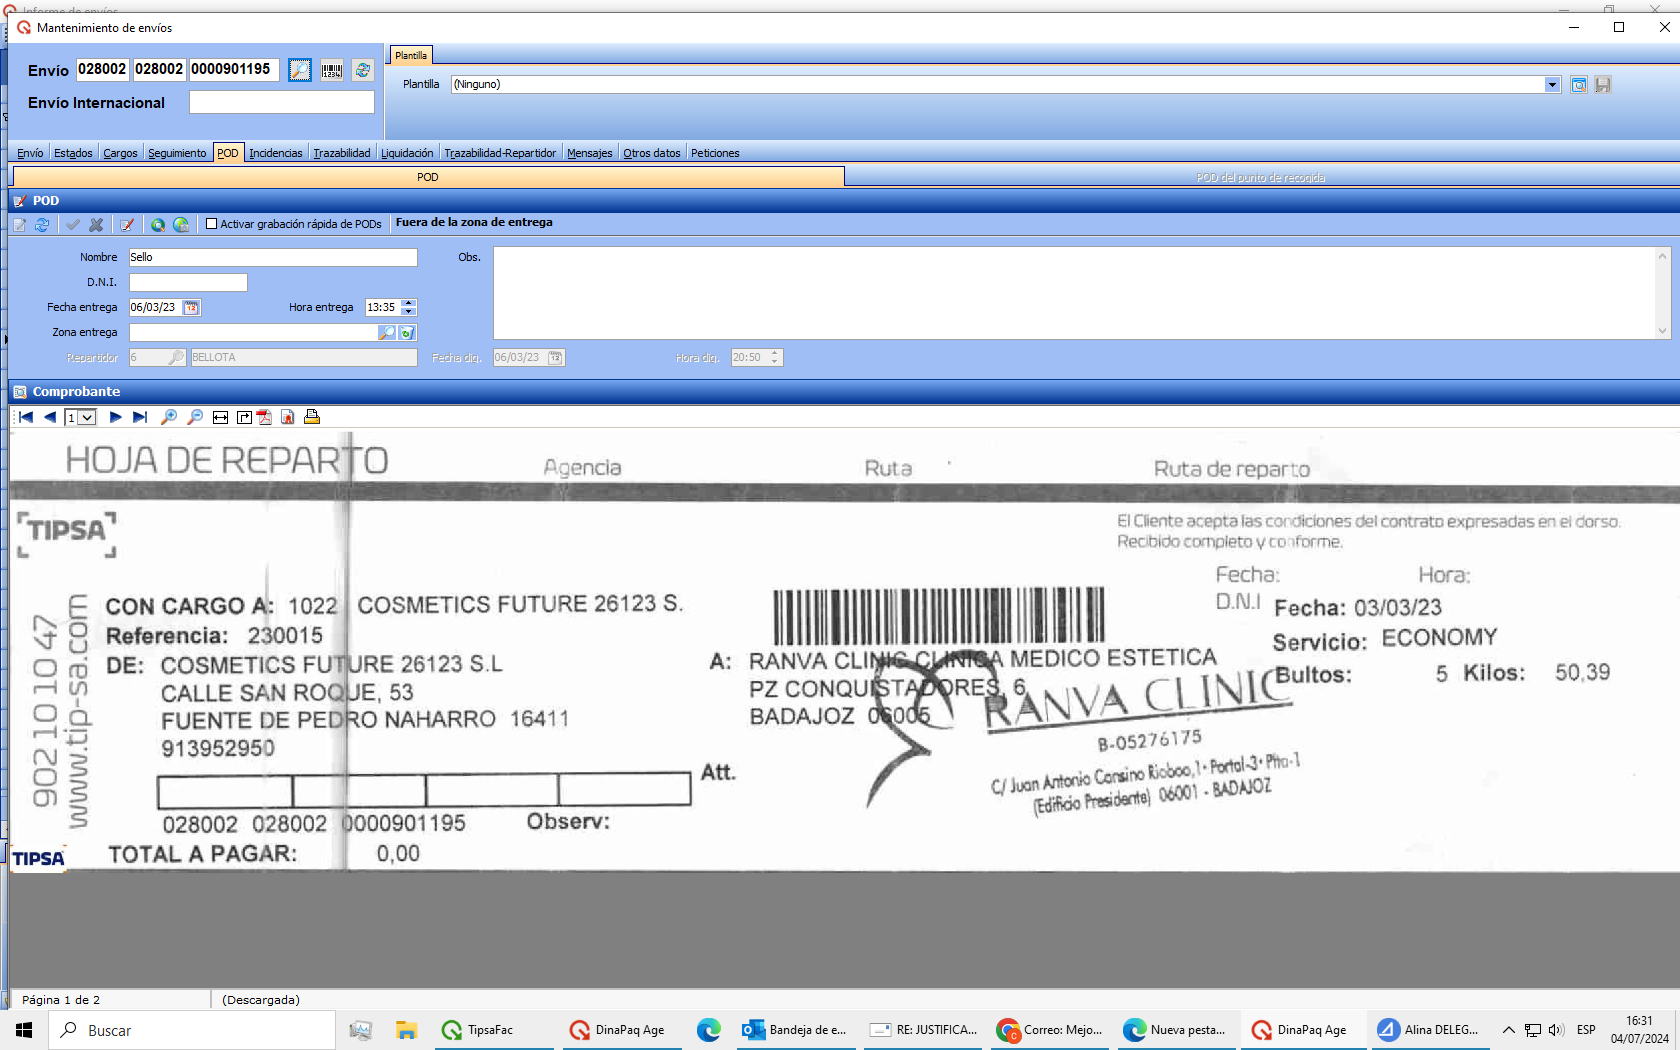
Task: Enable Activar grabación rápida de PODs
Action: [x=211, y=224]
